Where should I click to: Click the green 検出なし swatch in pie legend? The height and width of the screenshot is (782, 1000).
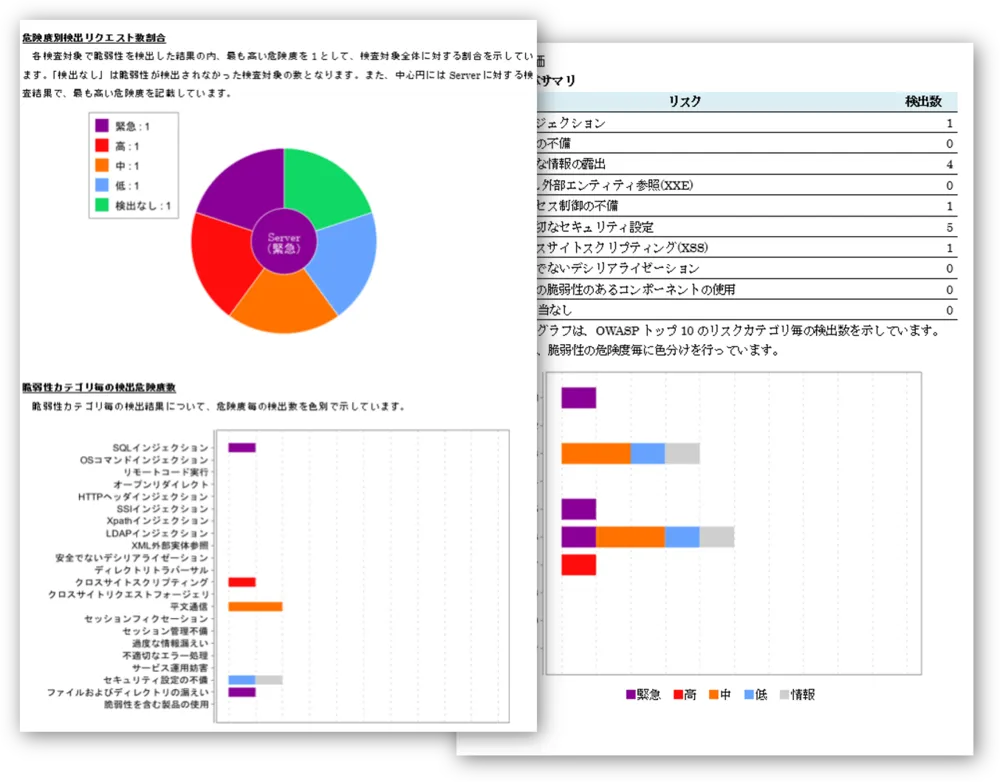(x=102, y=204)
